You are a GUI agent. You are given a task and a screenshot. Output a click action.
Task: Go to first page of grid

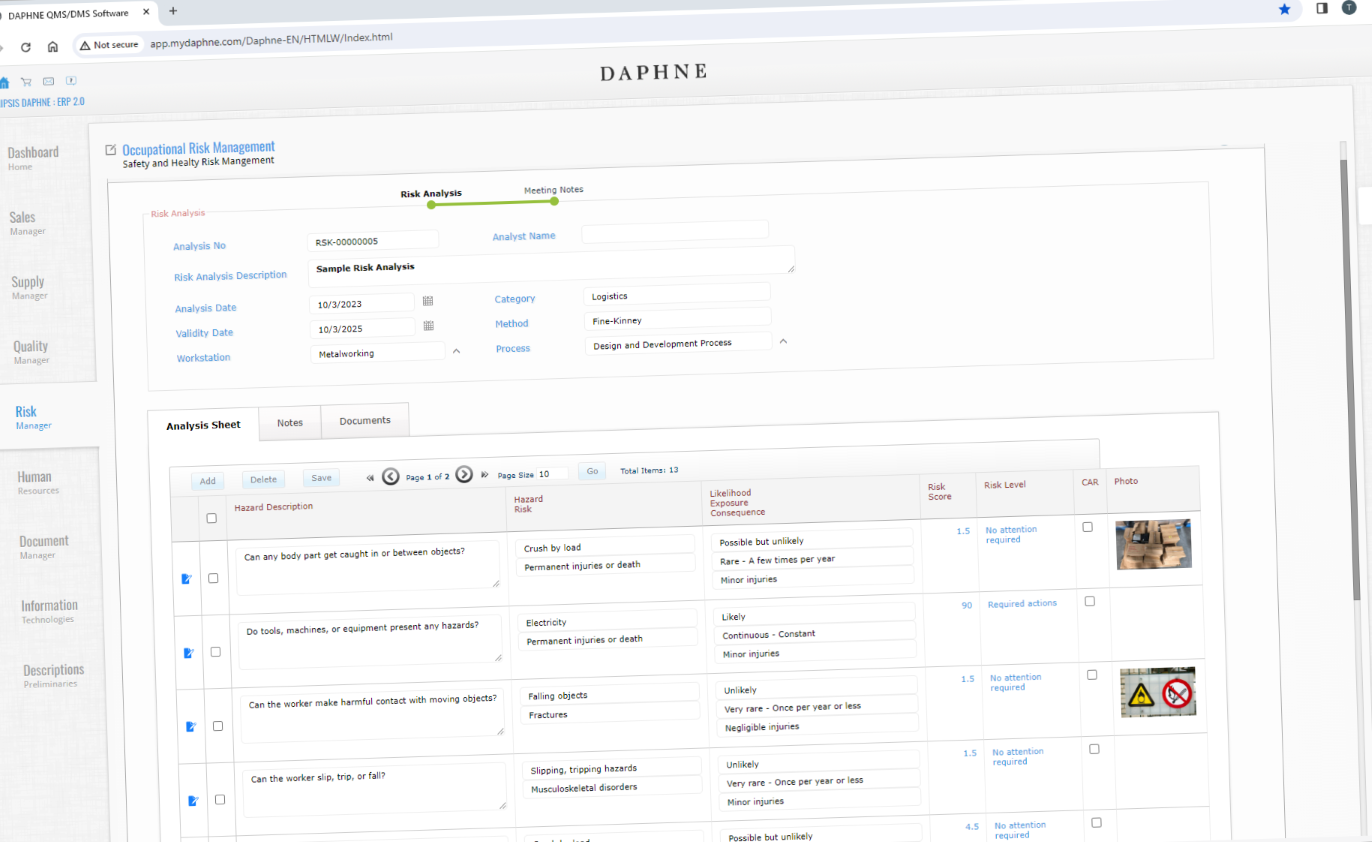pos(370,477)
